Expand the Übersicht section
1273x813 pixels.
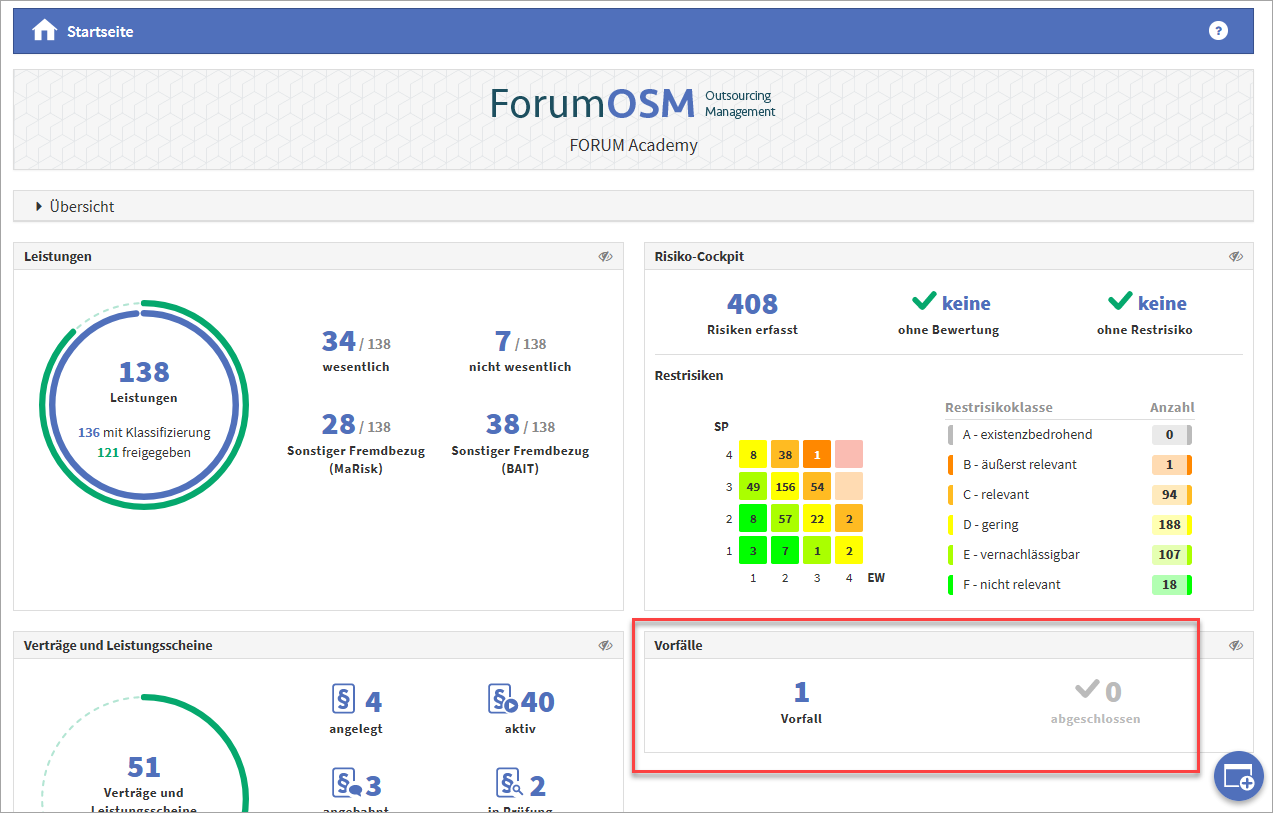pyautogui.click(x=40, y=207)
